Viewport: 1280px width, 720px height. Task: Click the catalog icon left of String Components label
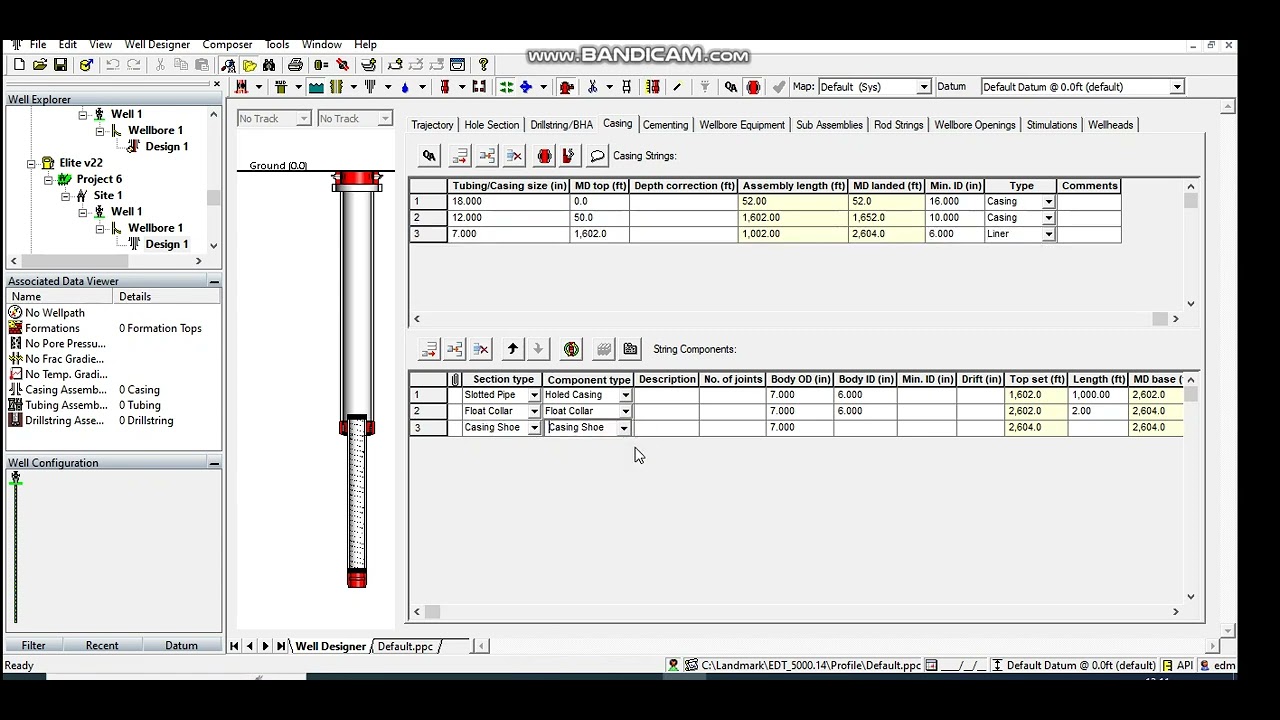point(630,349)
